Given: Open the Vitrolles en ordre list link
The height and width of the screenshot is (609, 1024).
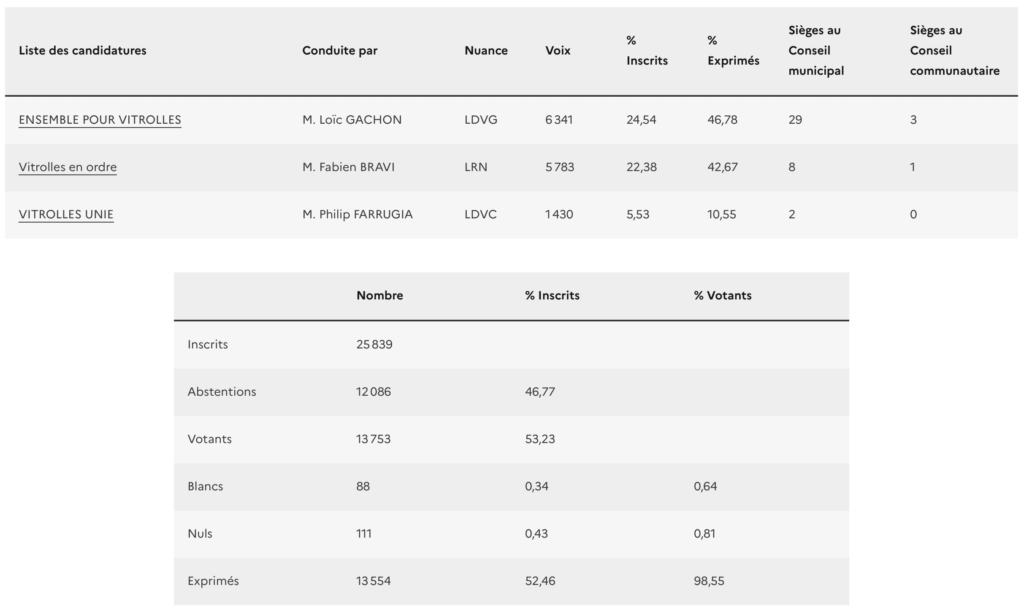Looking at the screenshot, I should pyautogui.click(x=67, y=167).
